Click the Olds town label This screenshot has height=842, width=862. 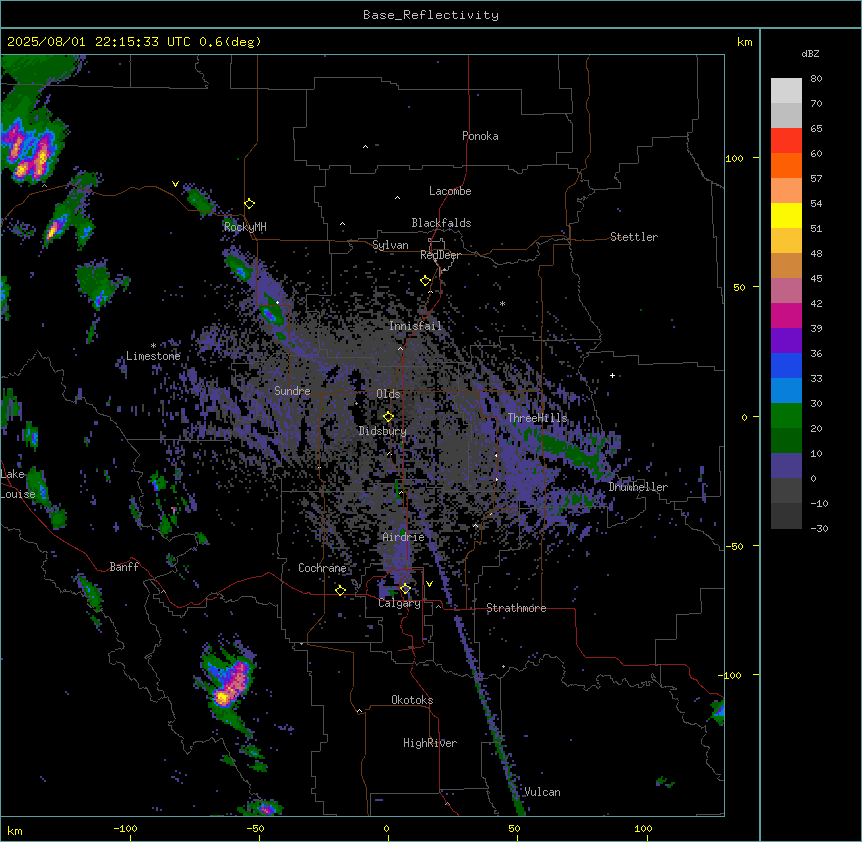[388, 394]
